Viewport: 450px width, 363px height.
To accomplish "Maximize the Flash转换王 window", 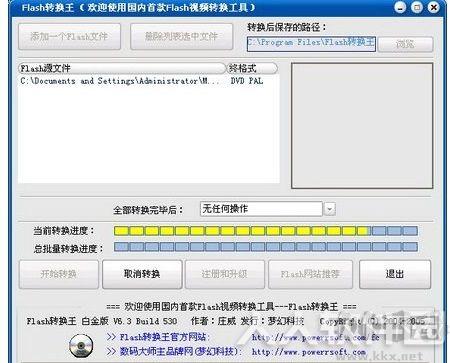I will click(x=417, y=7).
